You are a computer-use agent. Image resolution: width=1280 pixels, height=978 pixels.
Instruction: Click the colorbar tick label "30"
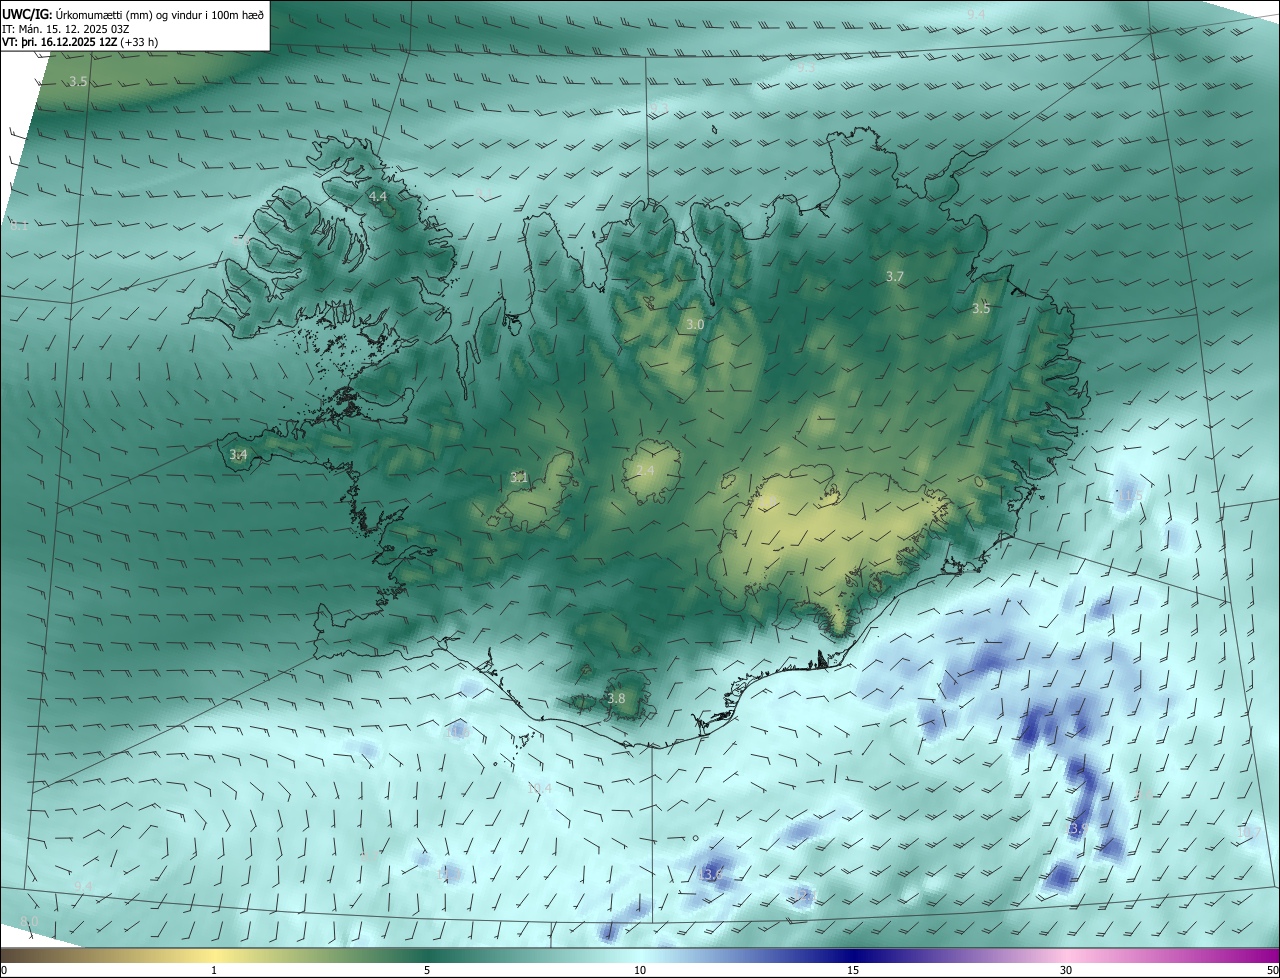pos(1066,971)
